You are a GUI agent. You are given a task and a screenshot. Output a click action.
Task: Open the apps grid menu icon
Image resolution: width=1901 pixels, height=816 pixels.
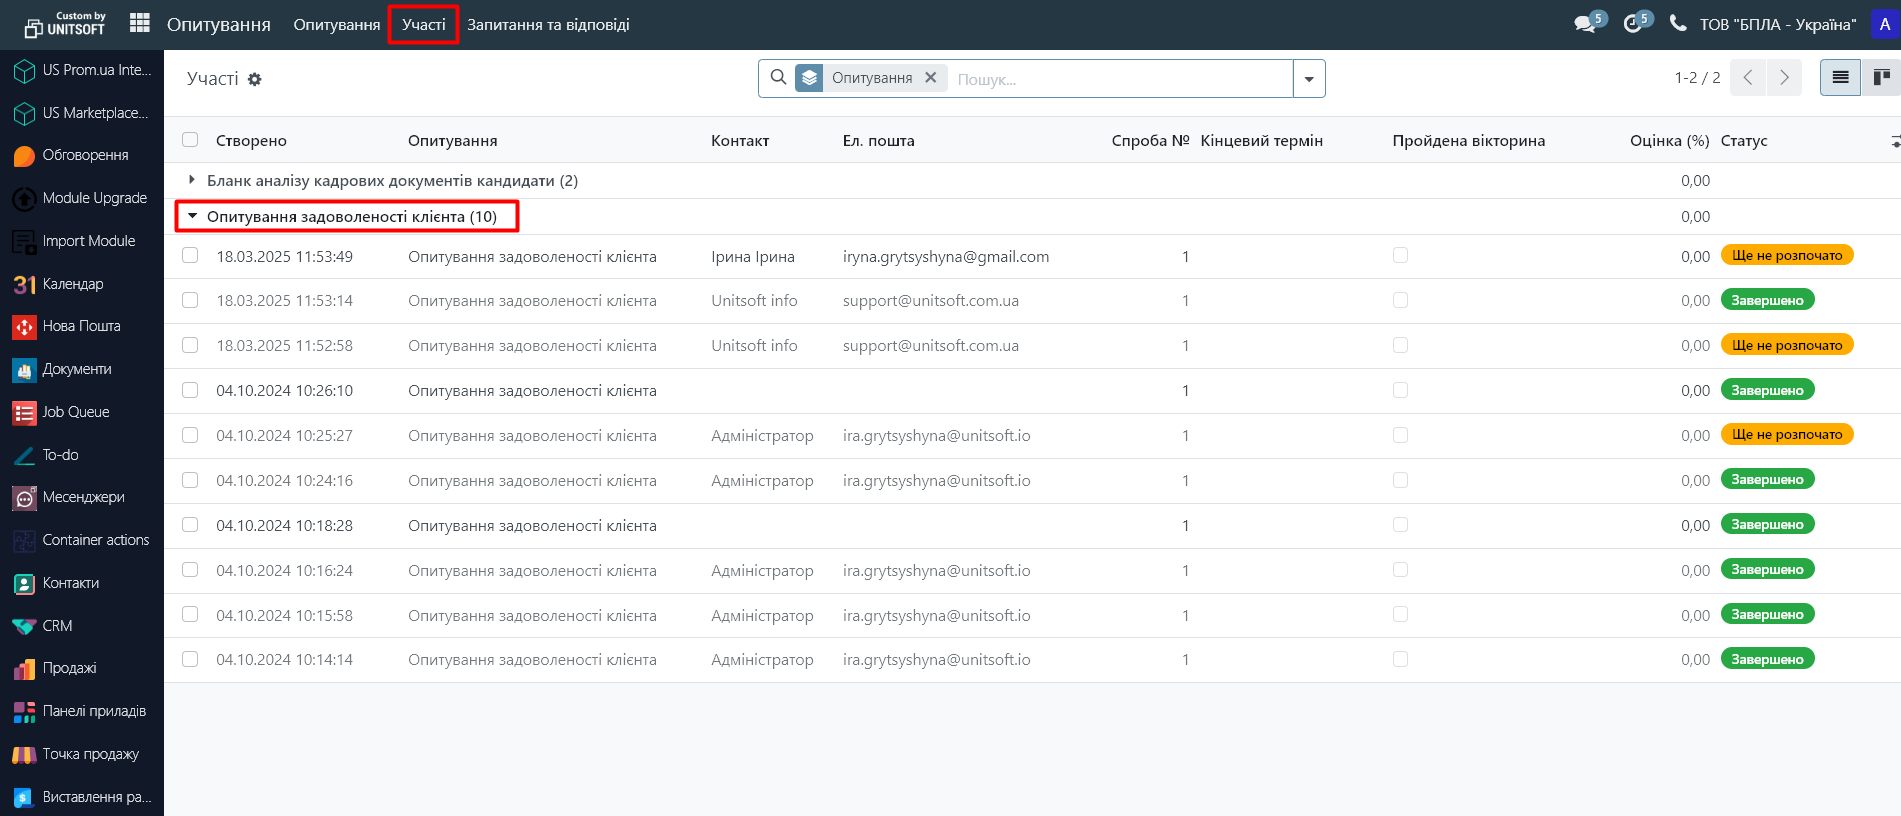pyautogui.click(x=140, y=23)
